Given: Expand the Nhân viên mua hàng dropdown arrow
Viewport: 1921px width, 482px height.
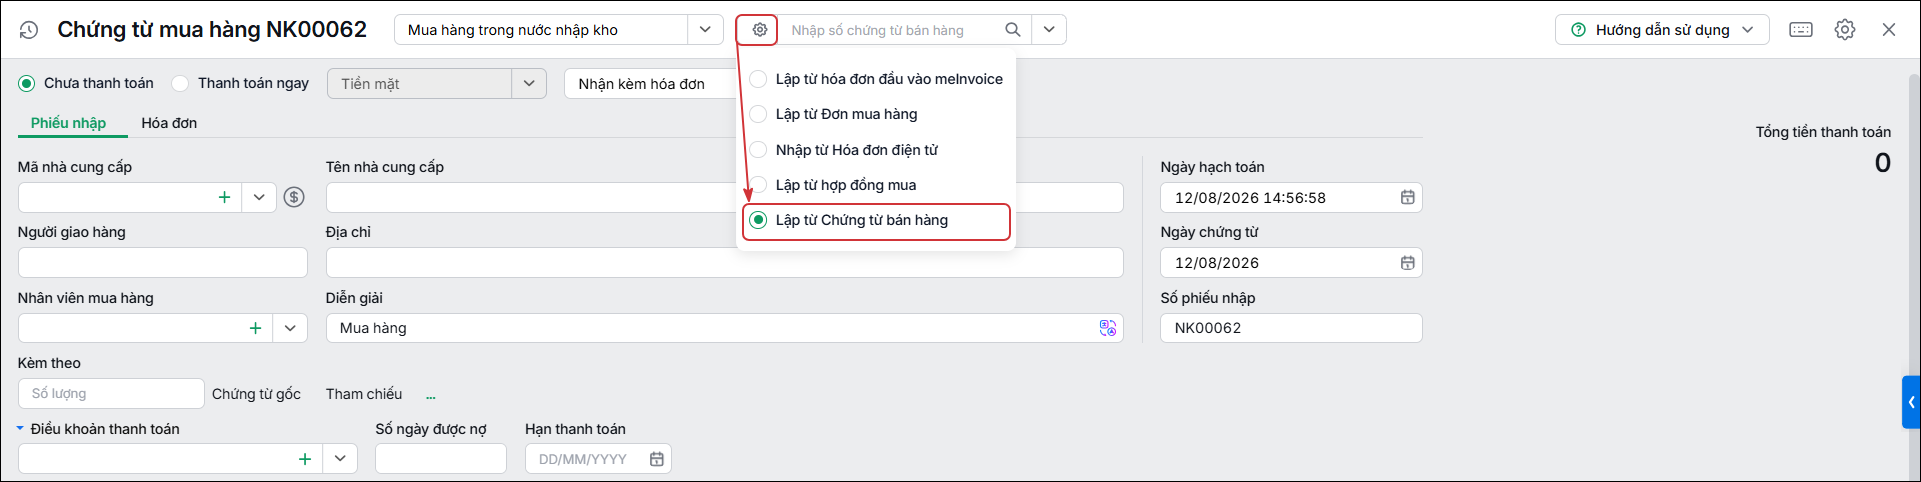Looking at the screenshot, I should [x=290, y=328].
